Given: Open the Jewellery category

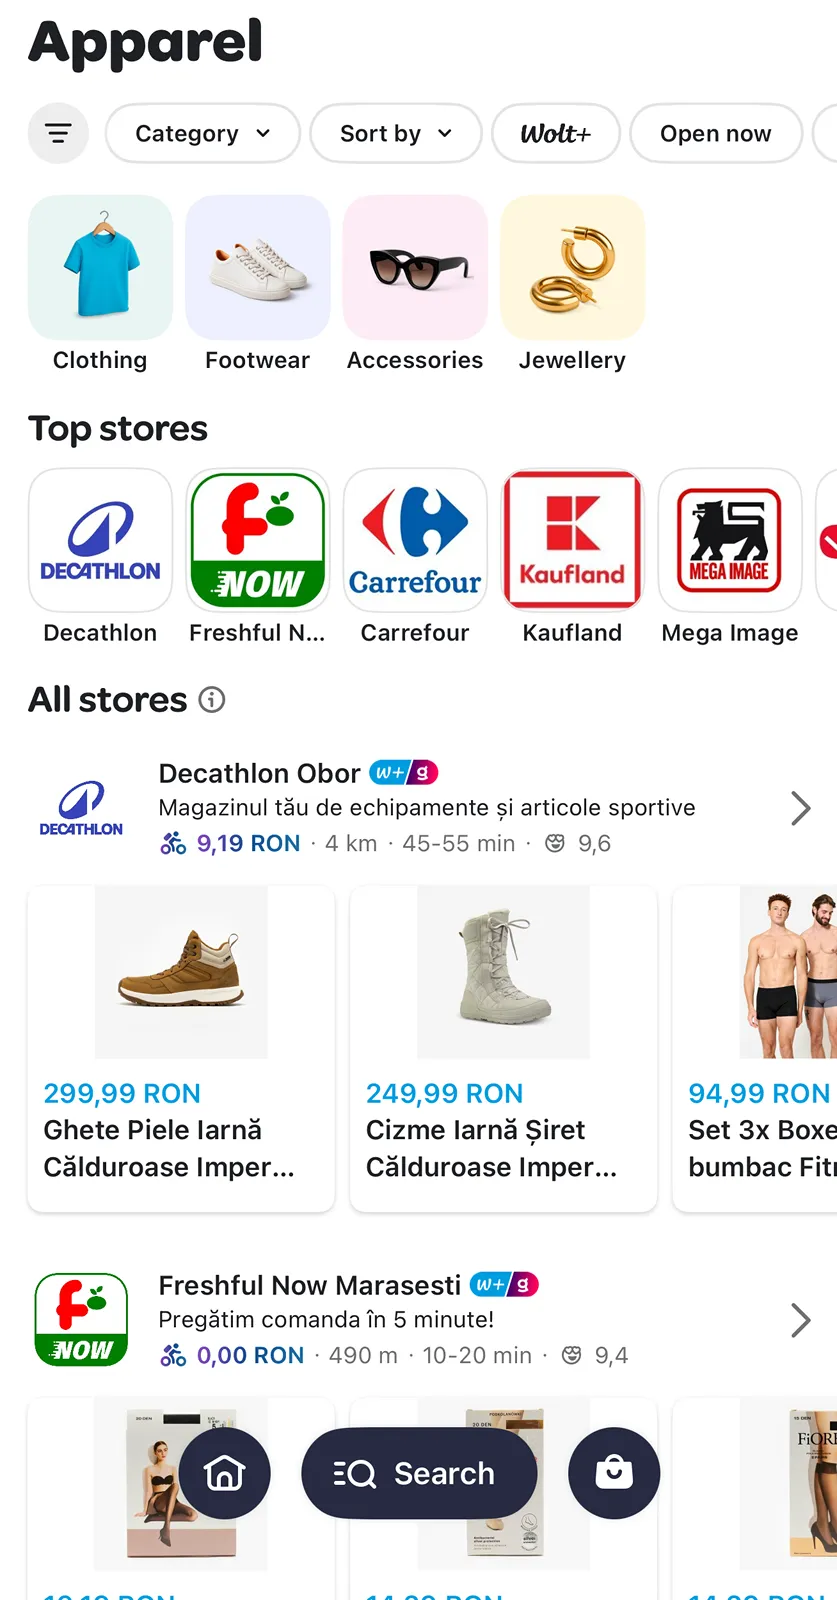Looking at the screenshot, I should 572,268.
